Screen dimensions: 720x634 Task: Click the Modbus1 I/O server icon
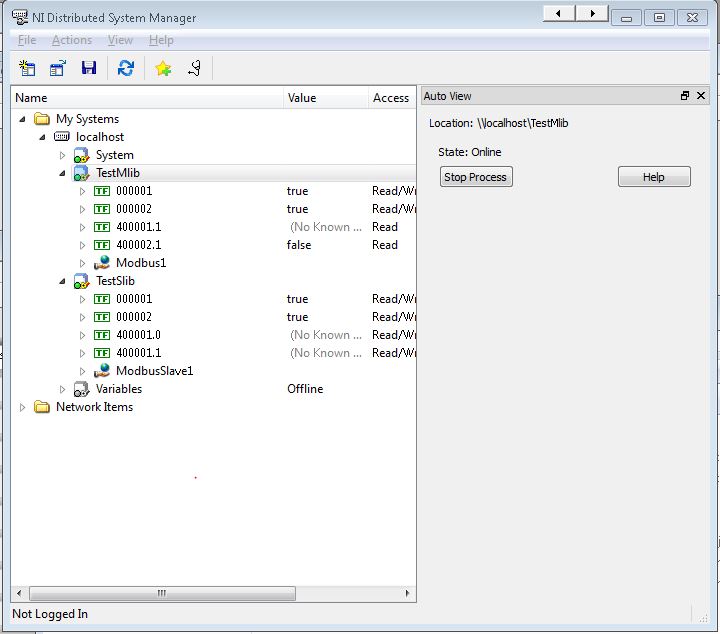102,263
